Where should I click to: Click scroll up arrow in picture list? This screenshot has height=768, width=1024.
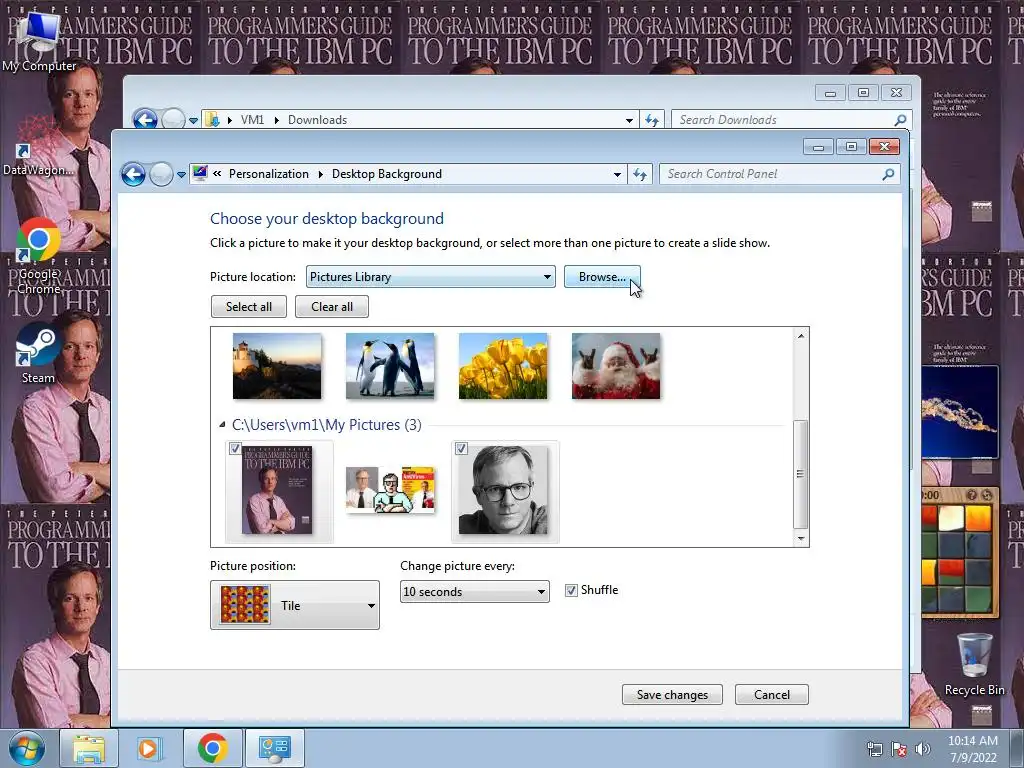tap(801, 336)
